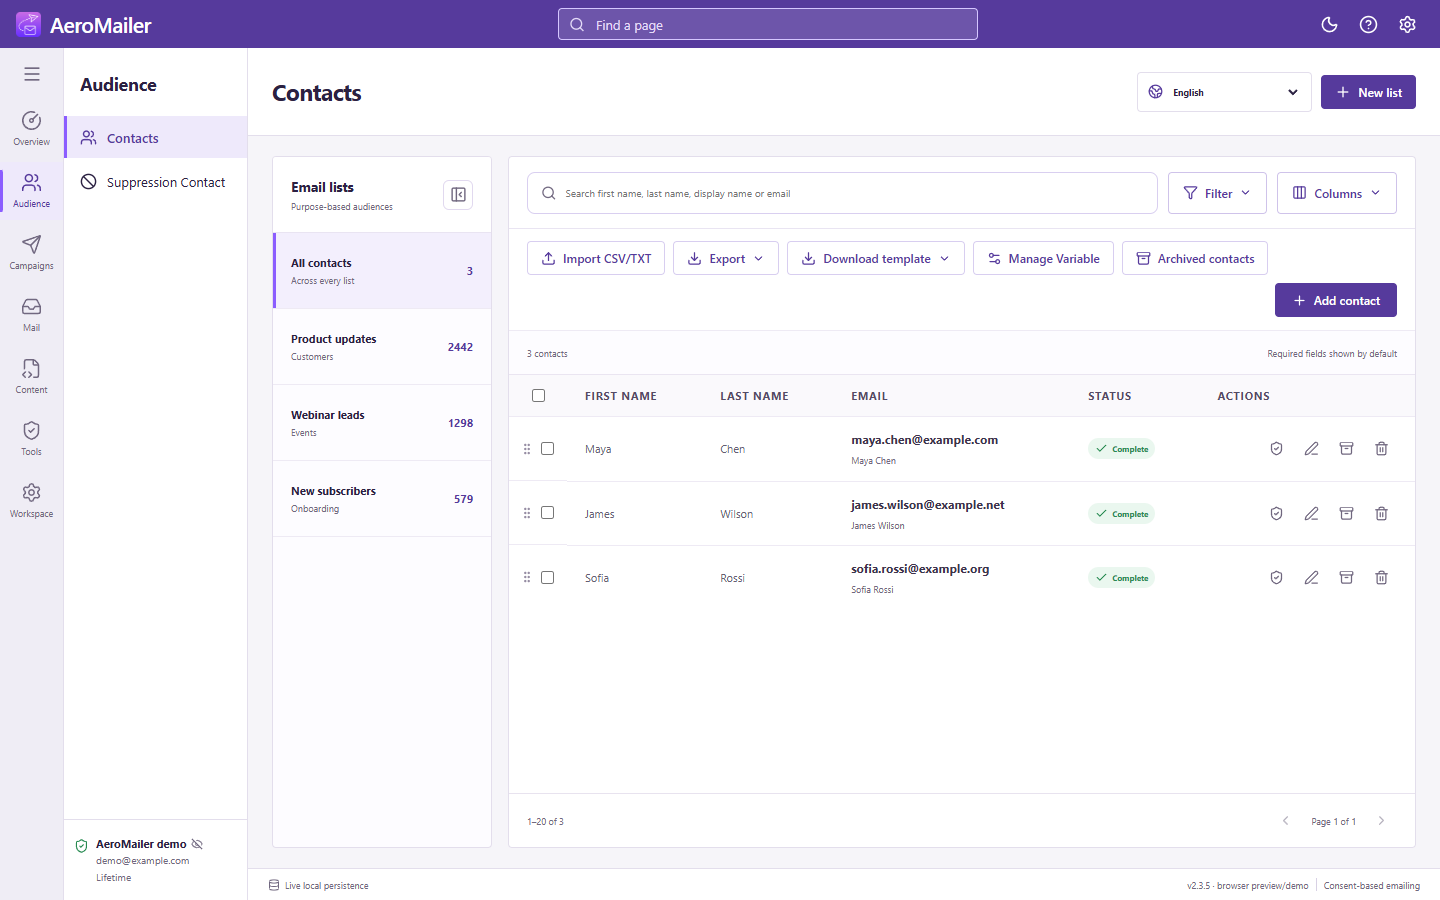Open the Download template dropdown
Viewport: 1440px width, 900px height.
(x=875, y=258)
